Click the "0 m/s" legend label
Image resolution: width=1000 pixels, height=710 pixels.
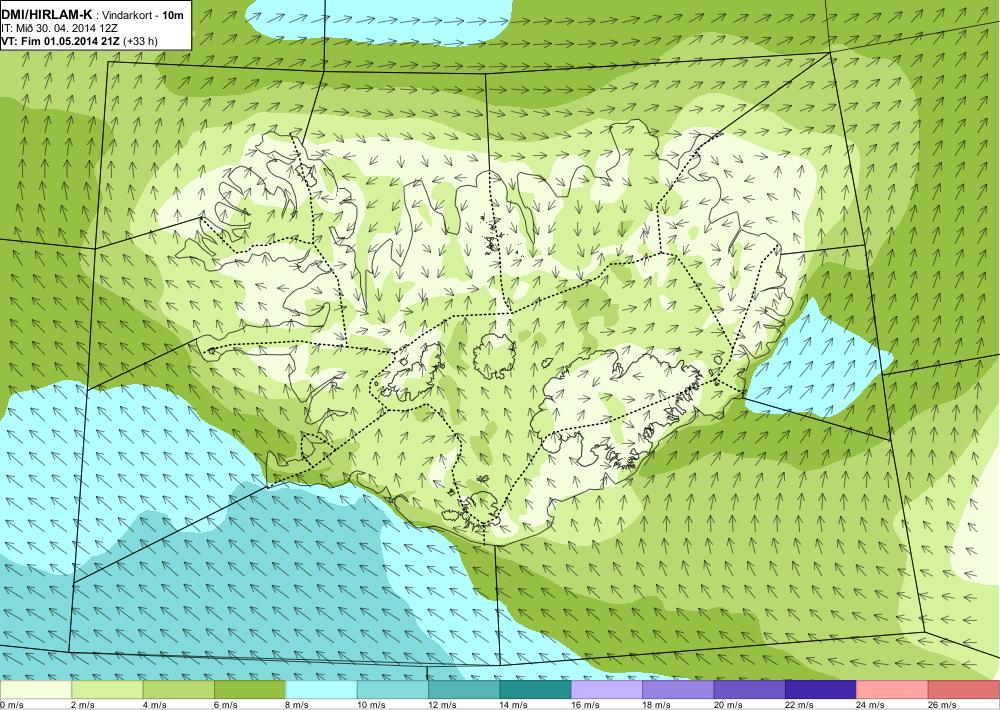click(x=11, y=705)
